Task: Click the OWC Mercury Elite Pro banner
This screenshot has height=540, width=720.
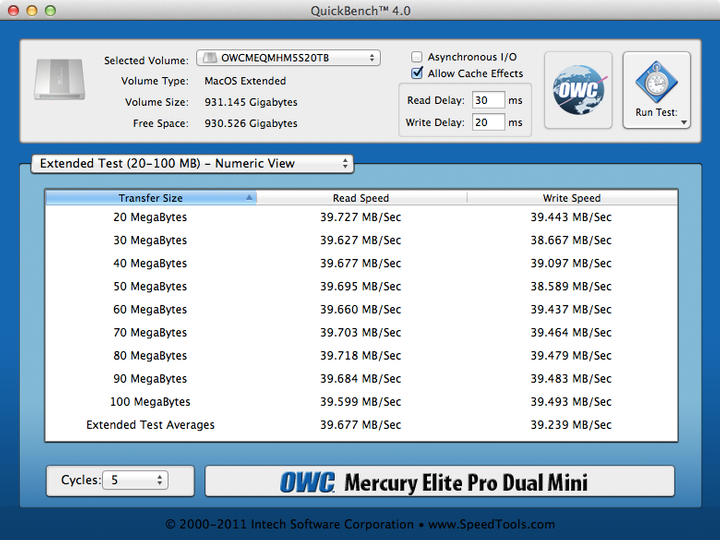Action: tap(440, 481)
